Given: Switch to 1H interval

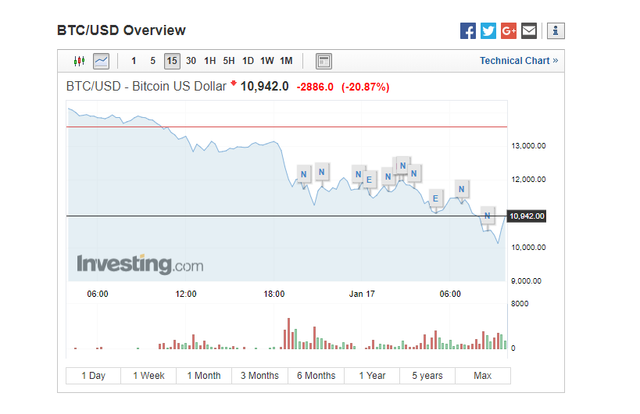Looking at the screenshot, I should tap(210, 61).
